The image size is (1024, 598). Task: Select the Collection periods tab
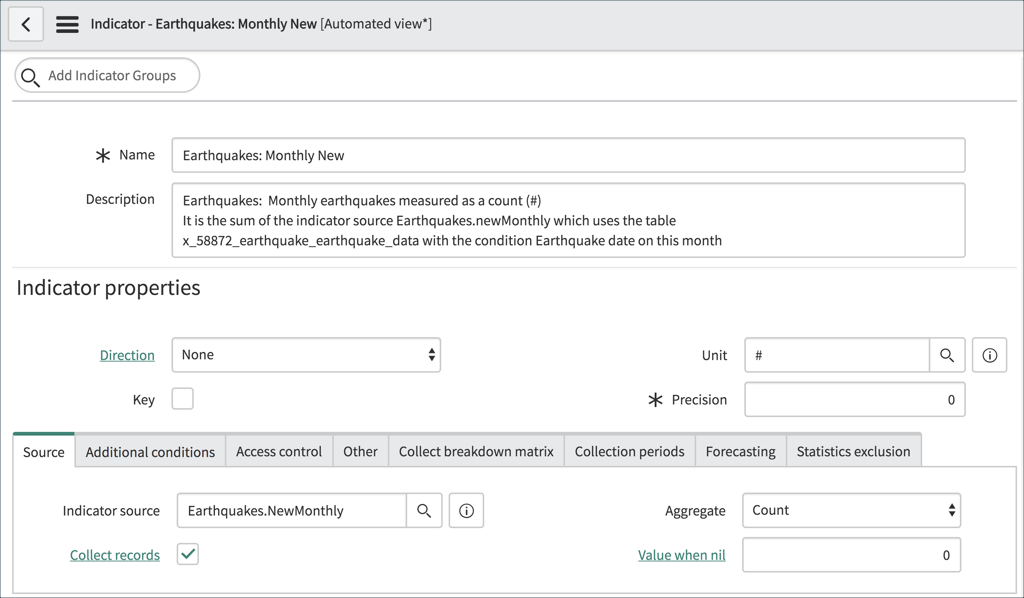[629, 451]
